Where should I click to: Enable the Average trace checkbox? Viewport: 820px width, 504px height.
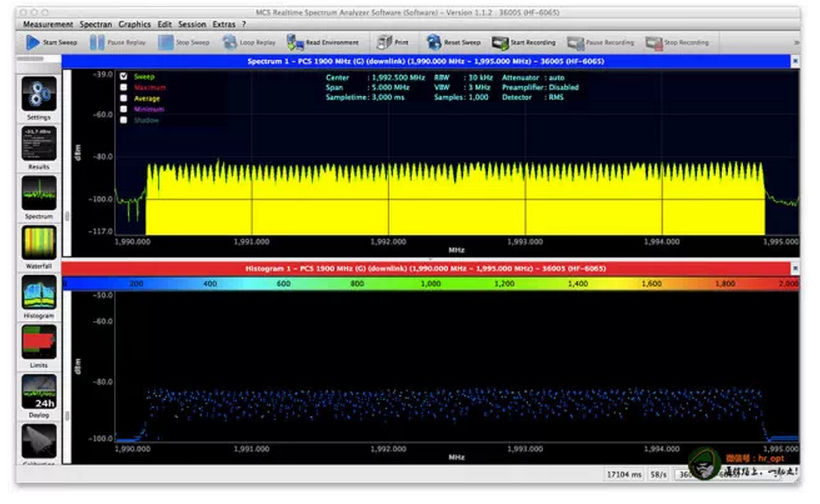[x=123, y=98]
